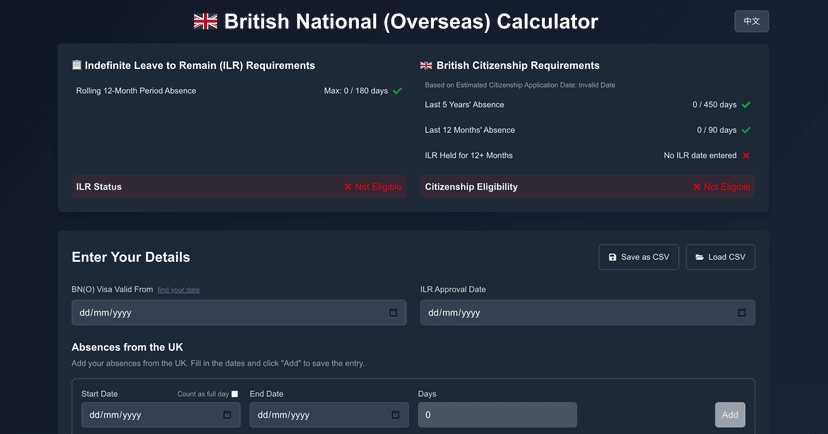The height and width of the screenshot is (434, 828).
Task: Click the green check for Last 5 Years' Absence
Action: pos(746,105)
